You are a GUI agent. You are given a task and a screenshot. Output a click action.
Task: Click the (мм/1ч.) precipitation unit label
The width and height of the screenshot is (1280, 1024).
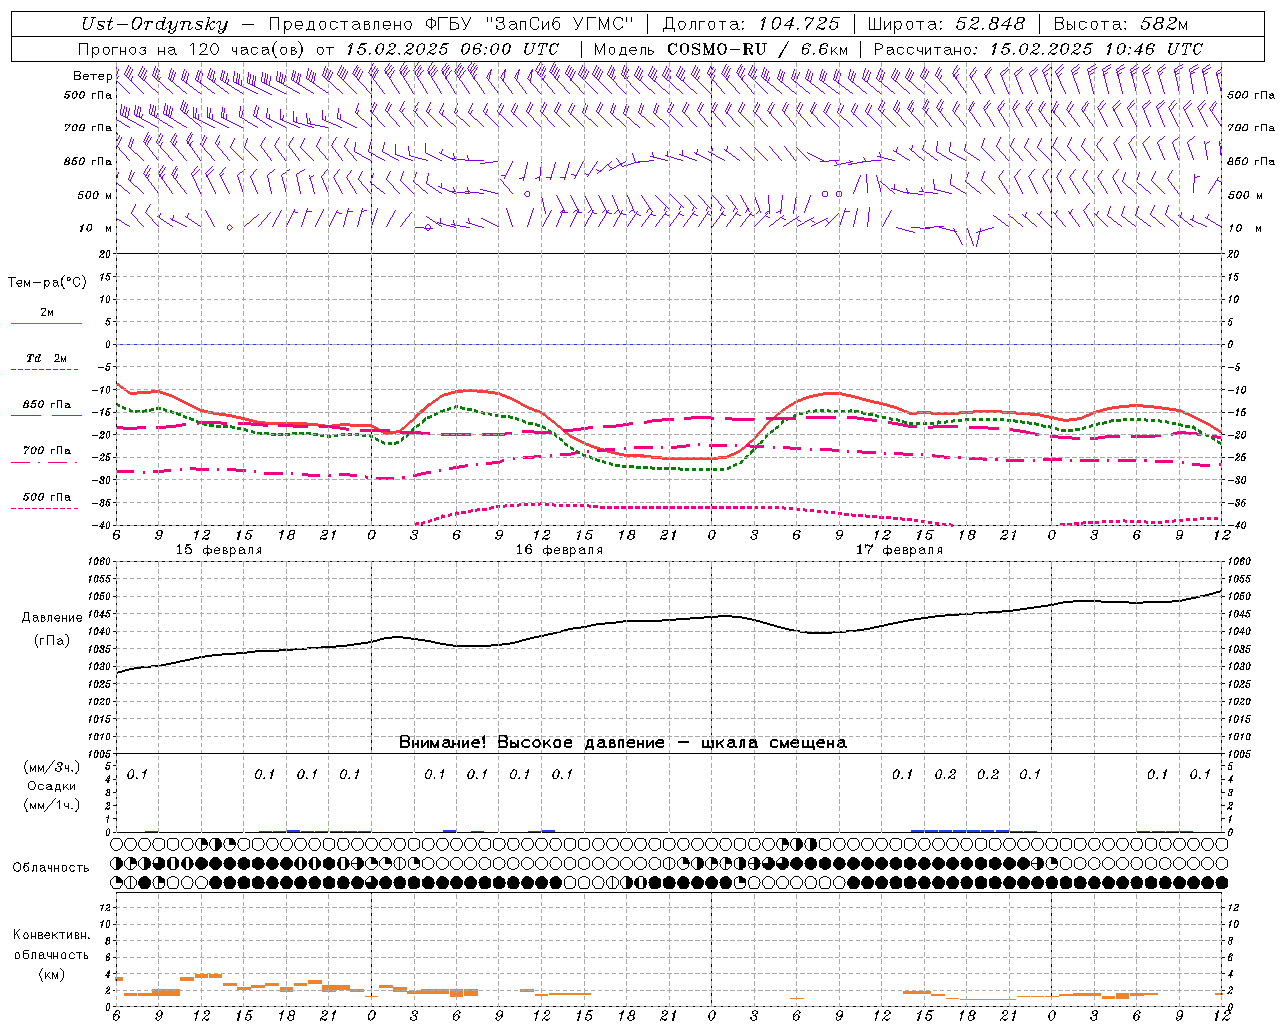point(51,805)
